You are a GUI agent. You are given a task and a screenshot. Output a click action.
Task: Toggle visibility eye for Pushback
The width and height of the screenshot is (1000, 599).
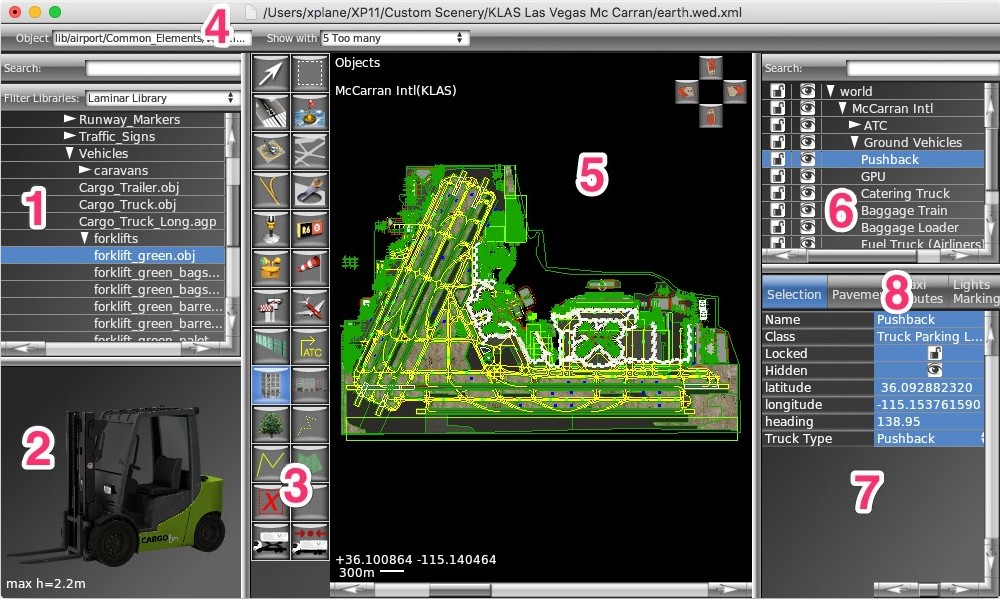[807, 159]
